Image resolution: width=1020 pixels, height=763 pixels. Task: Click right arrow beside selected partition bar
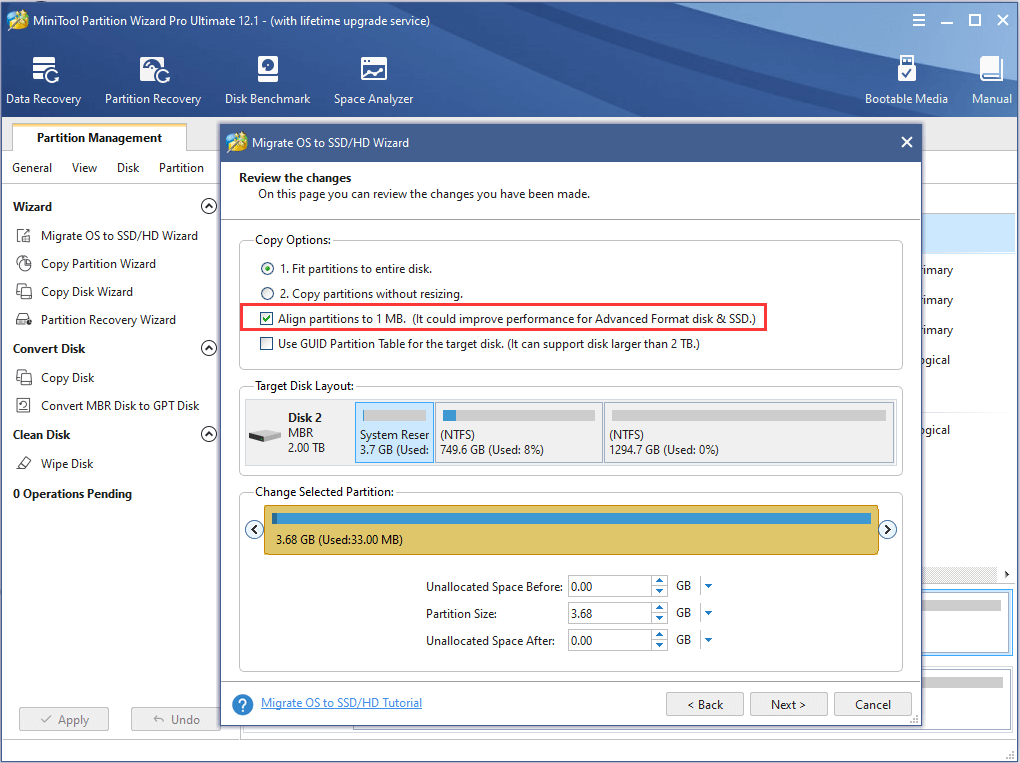pyautogui.click(x=887, y=529)
